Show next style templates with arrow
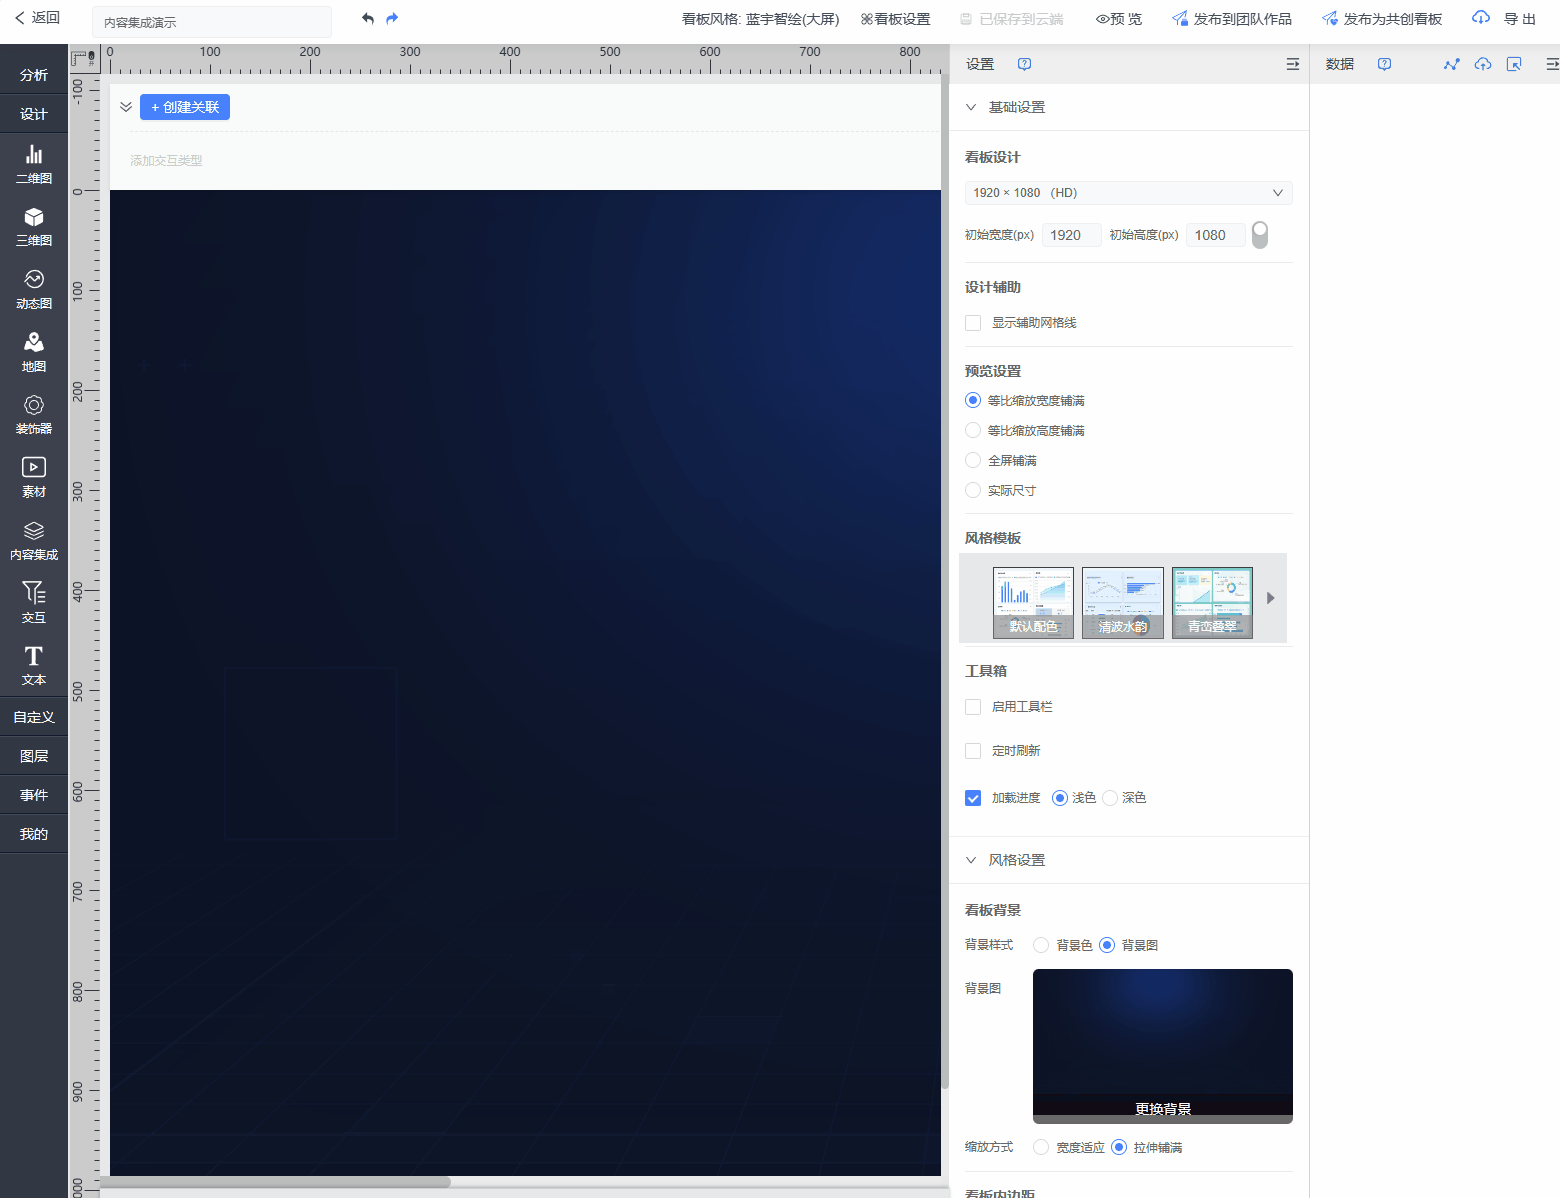 [x=1270, y=598]
